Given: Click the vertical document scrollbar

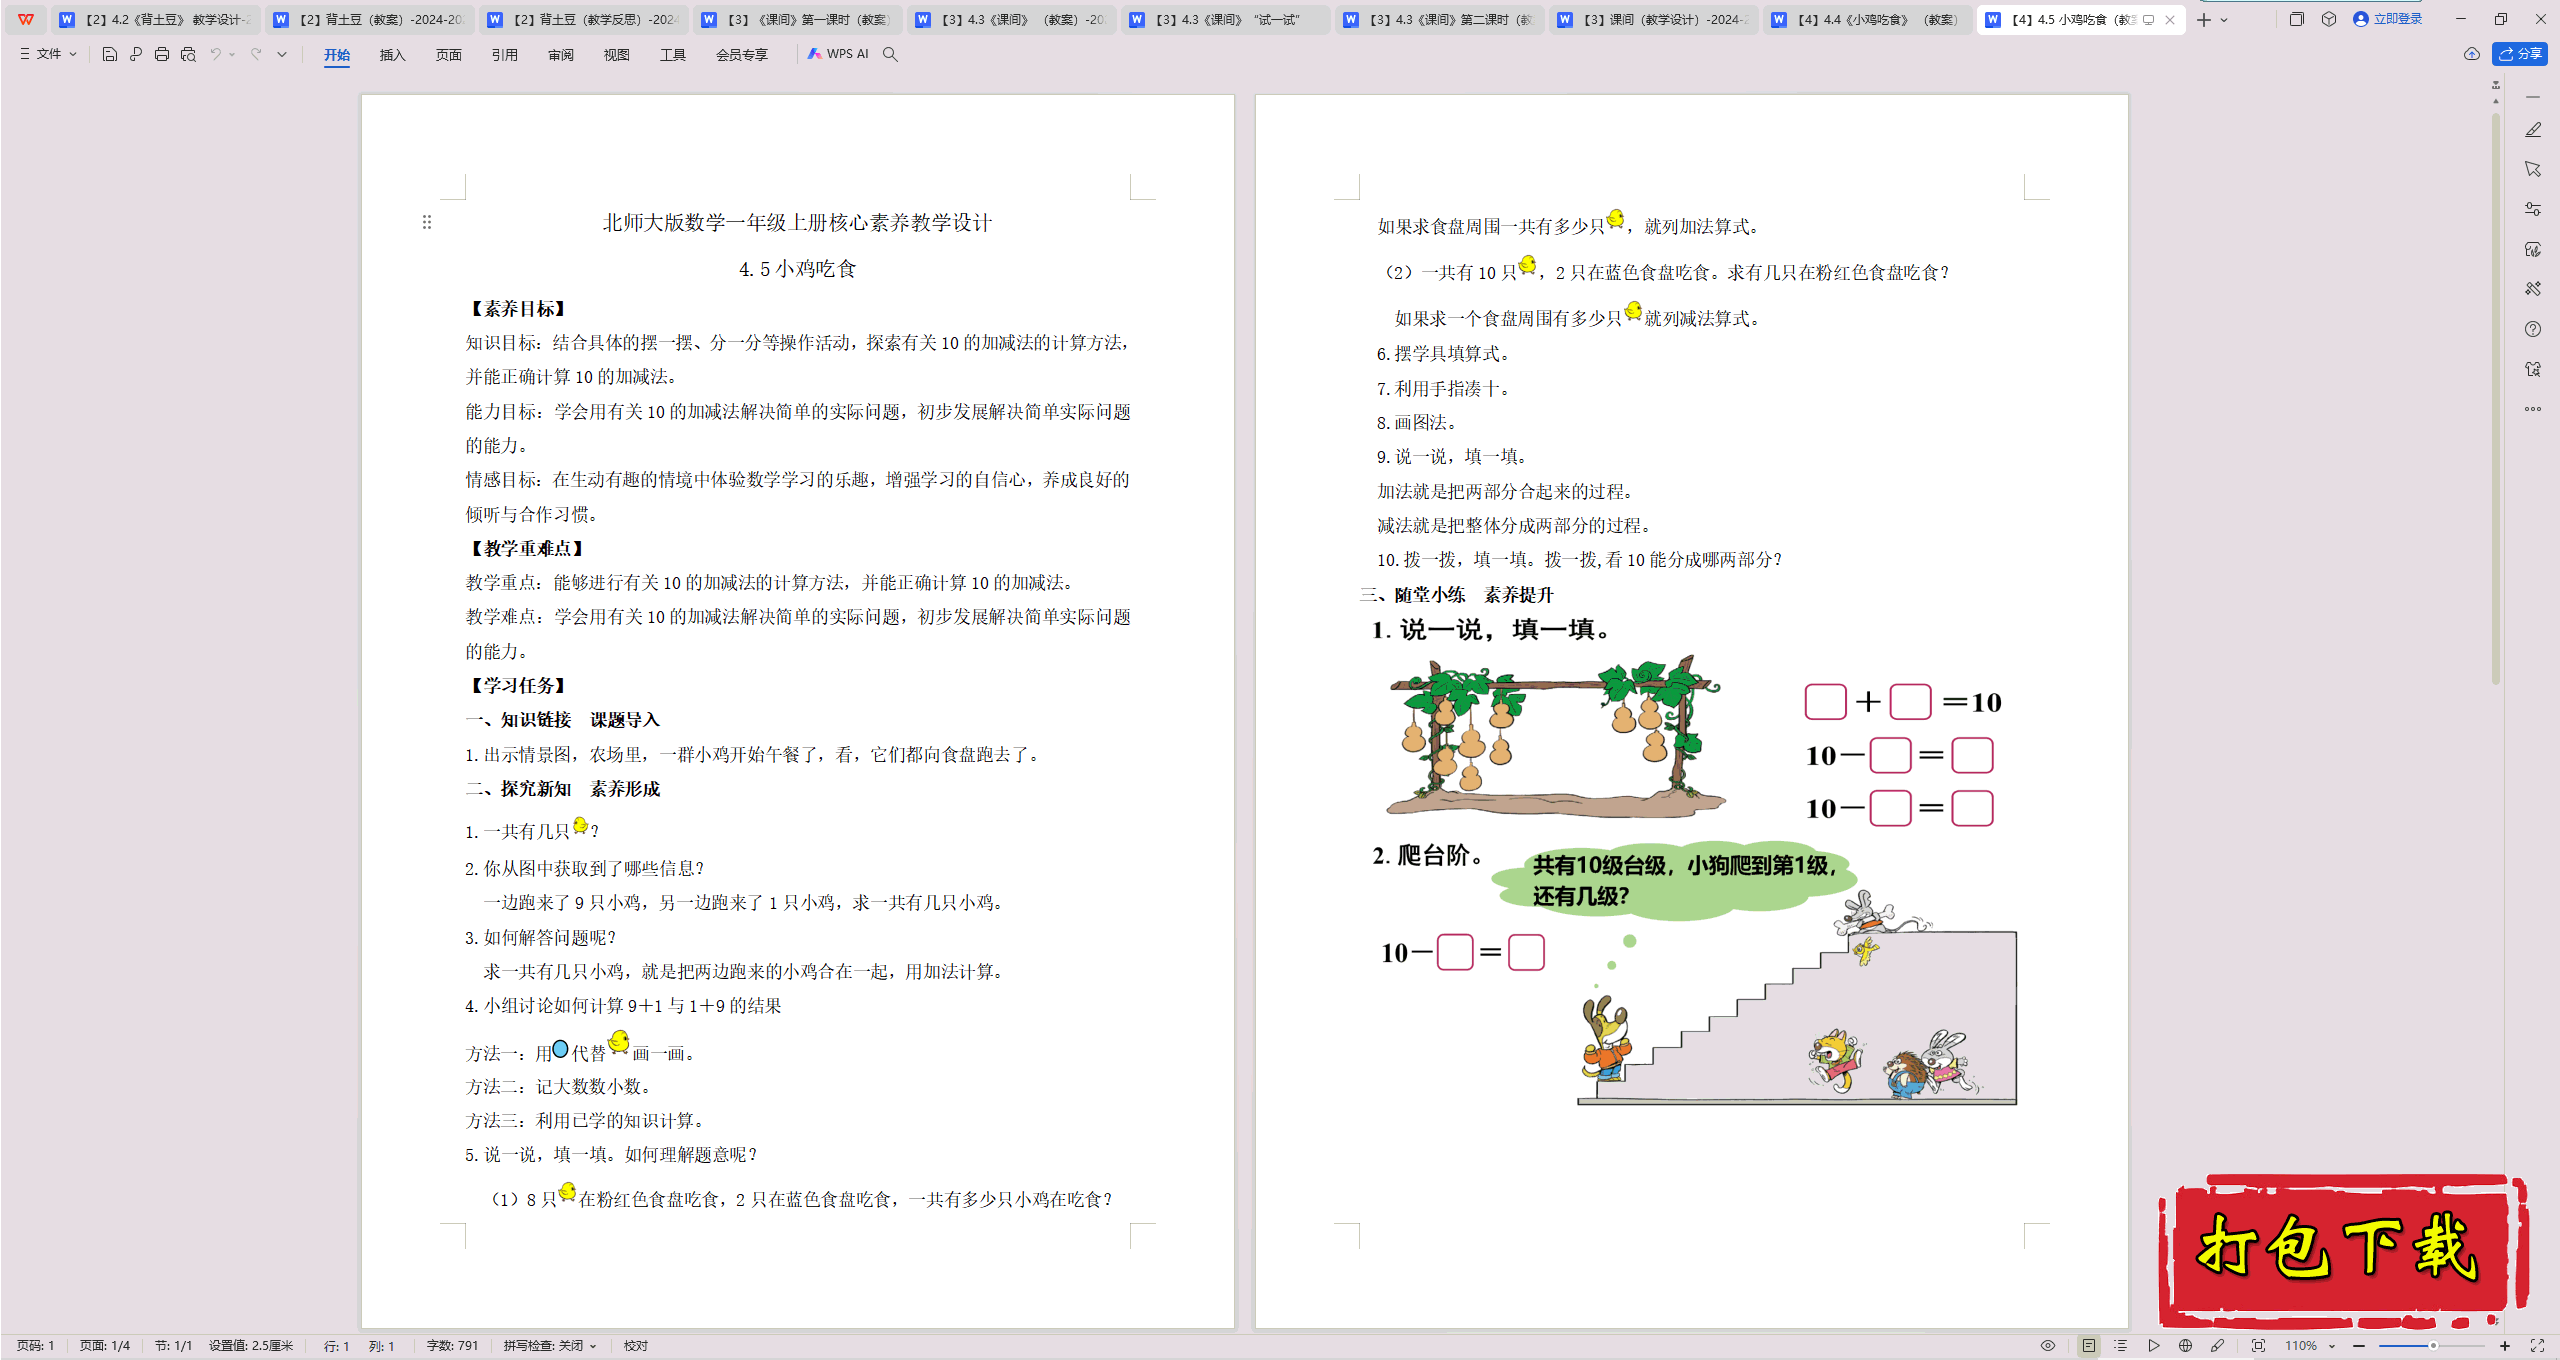Looking at the screenshot, I should [2496, 400].
